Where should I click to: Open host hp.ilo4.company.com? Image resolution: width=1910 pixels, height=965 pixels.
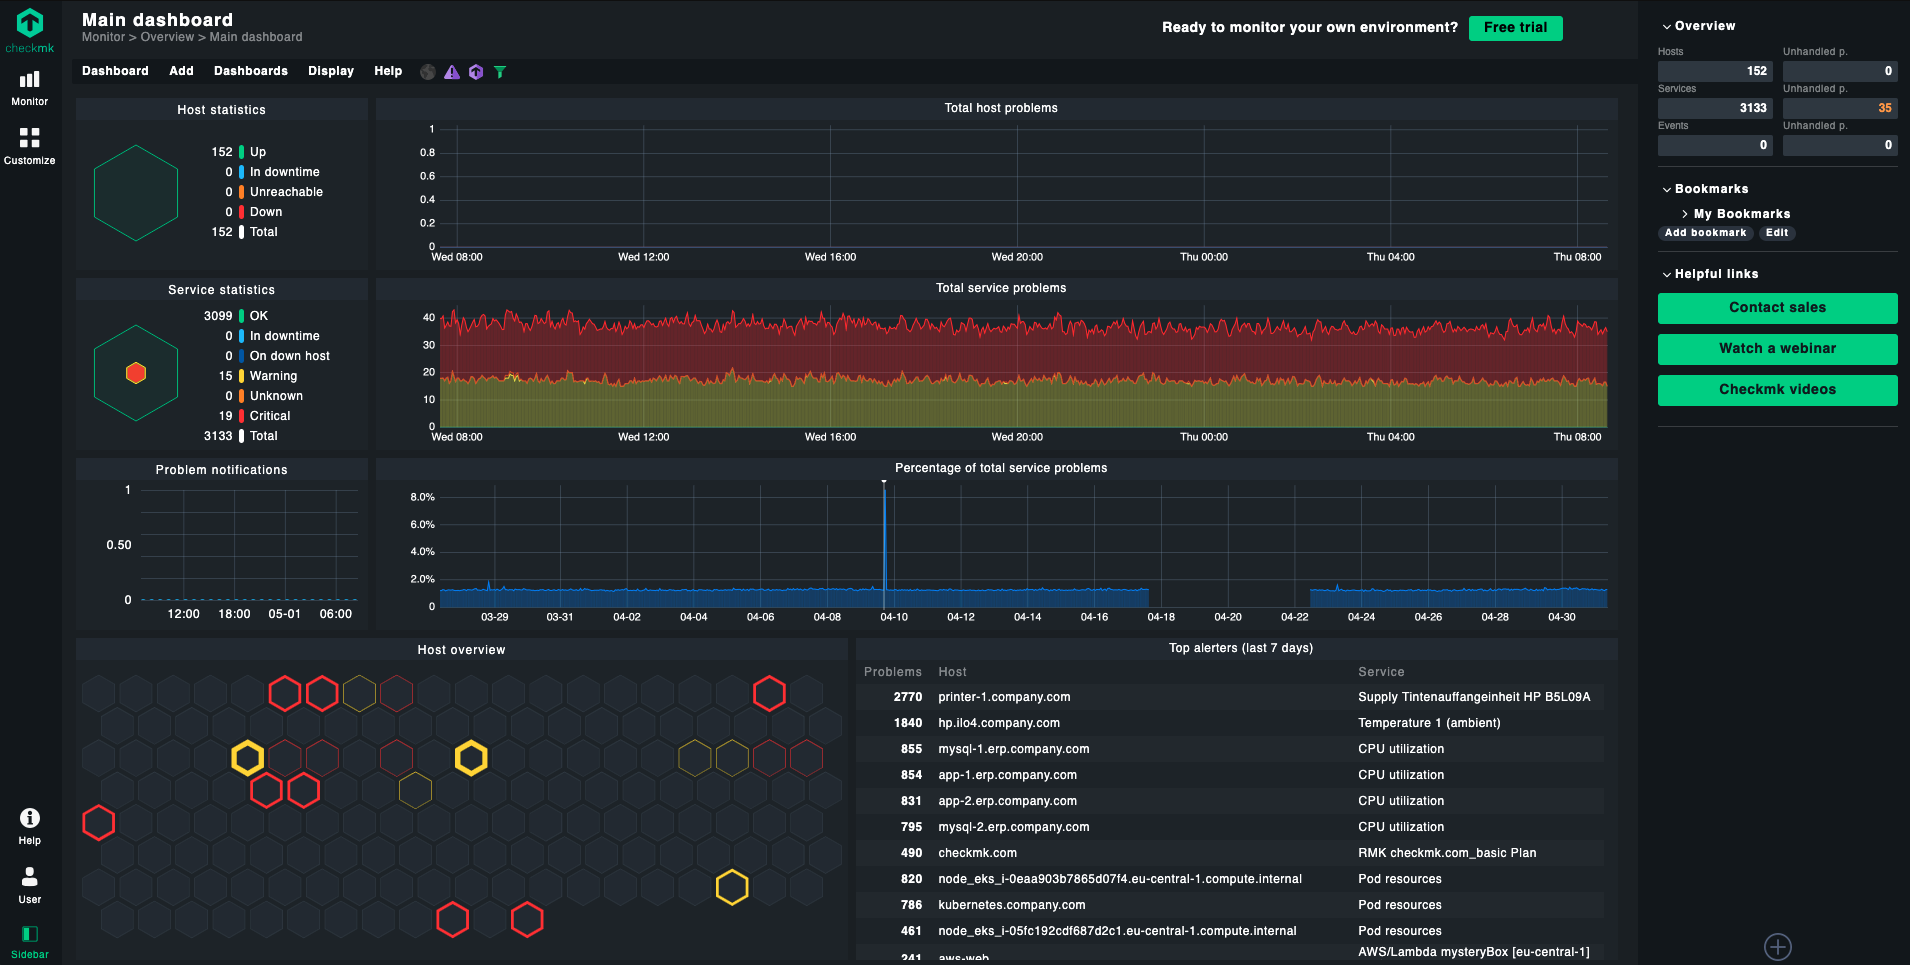tap(999, 723)
